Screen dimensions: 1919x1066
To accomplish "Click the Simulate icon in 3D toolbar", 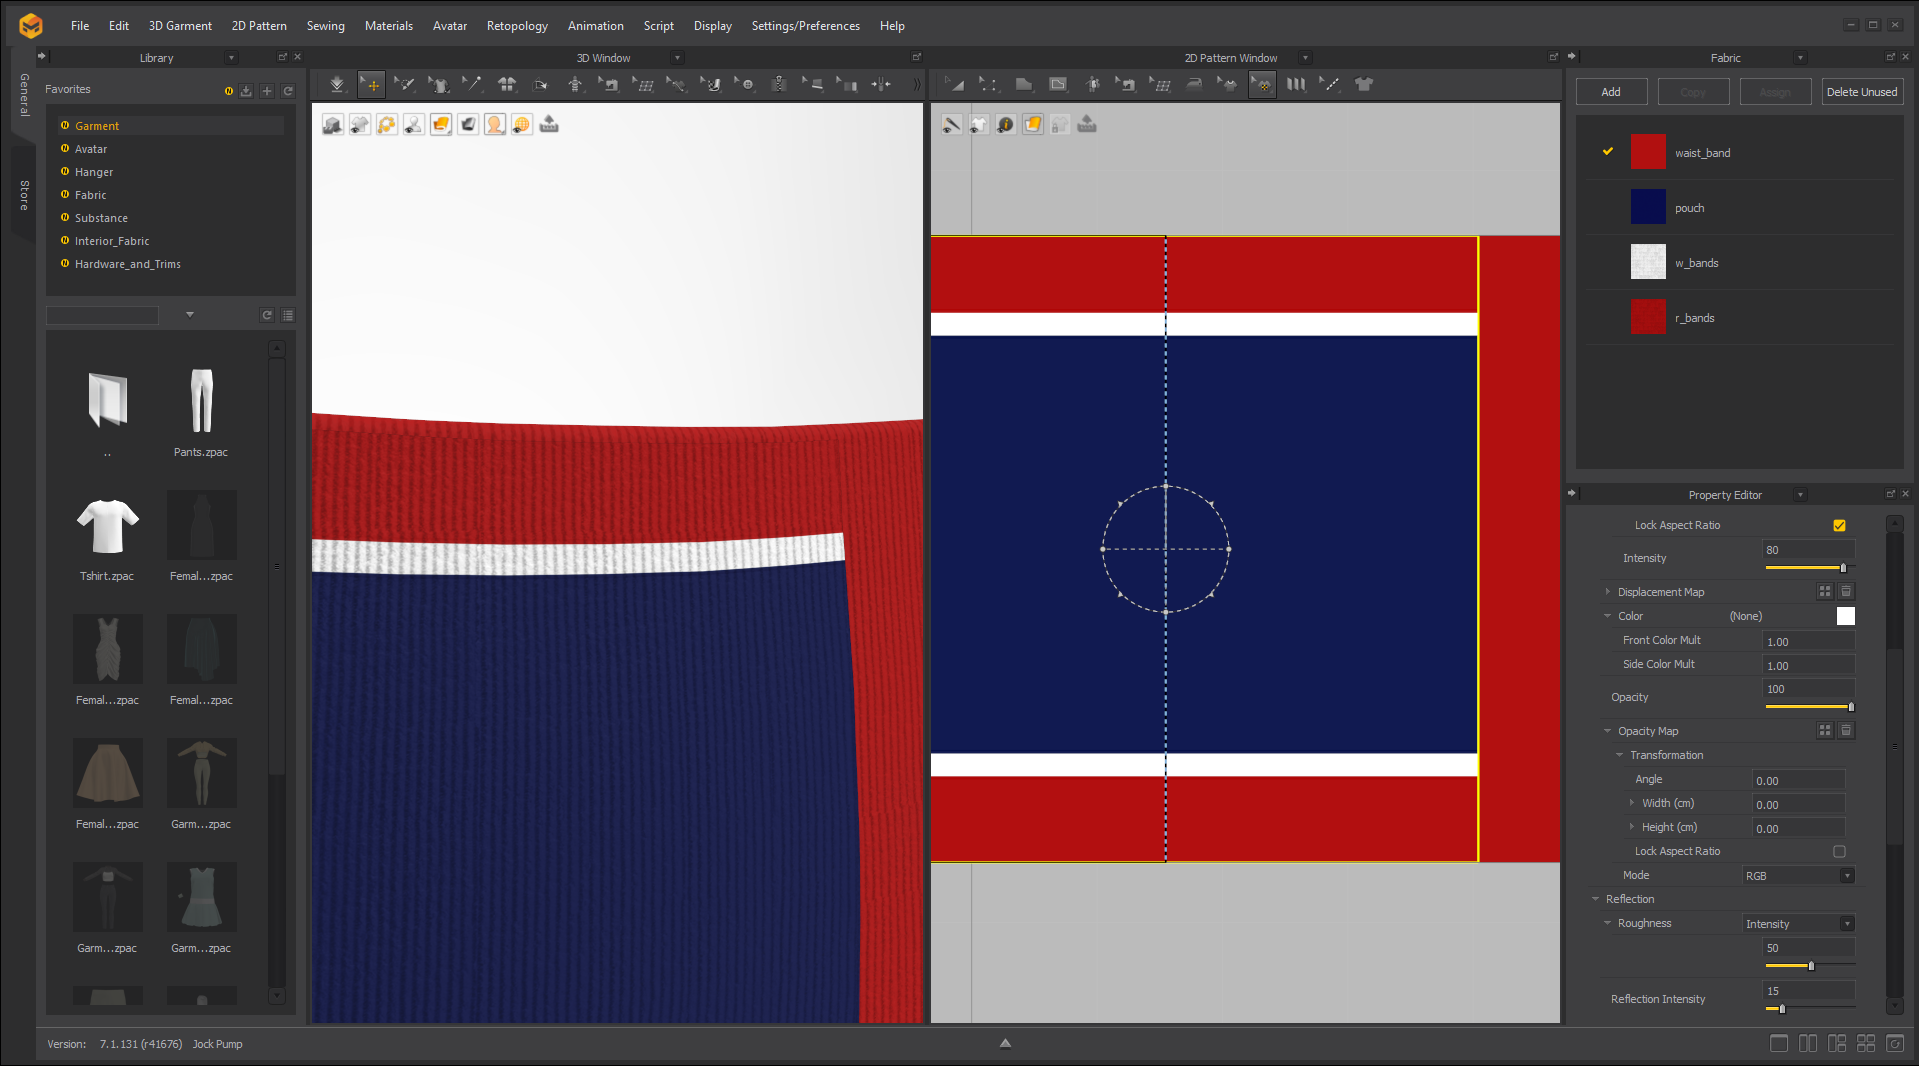I will [x=337, y=85].
